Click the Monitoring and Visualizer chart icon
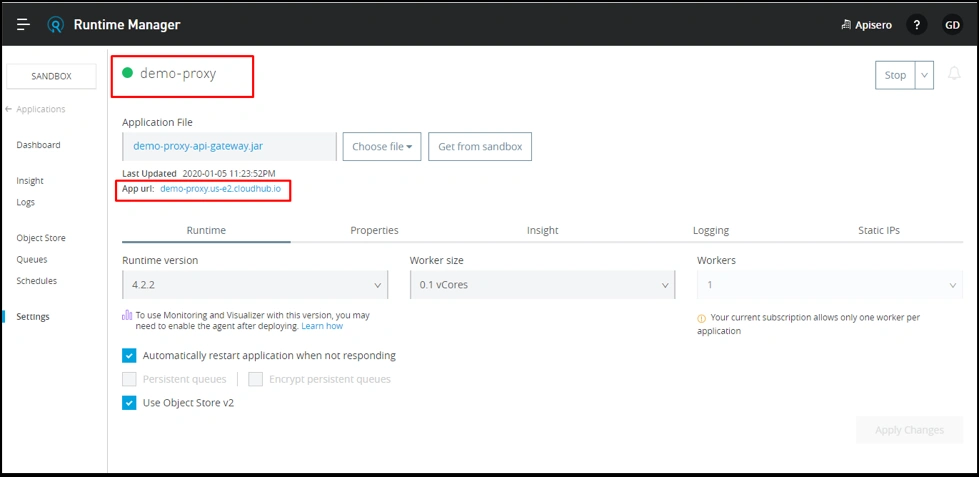This screenshot has width=979, height=477. [127, 315]
